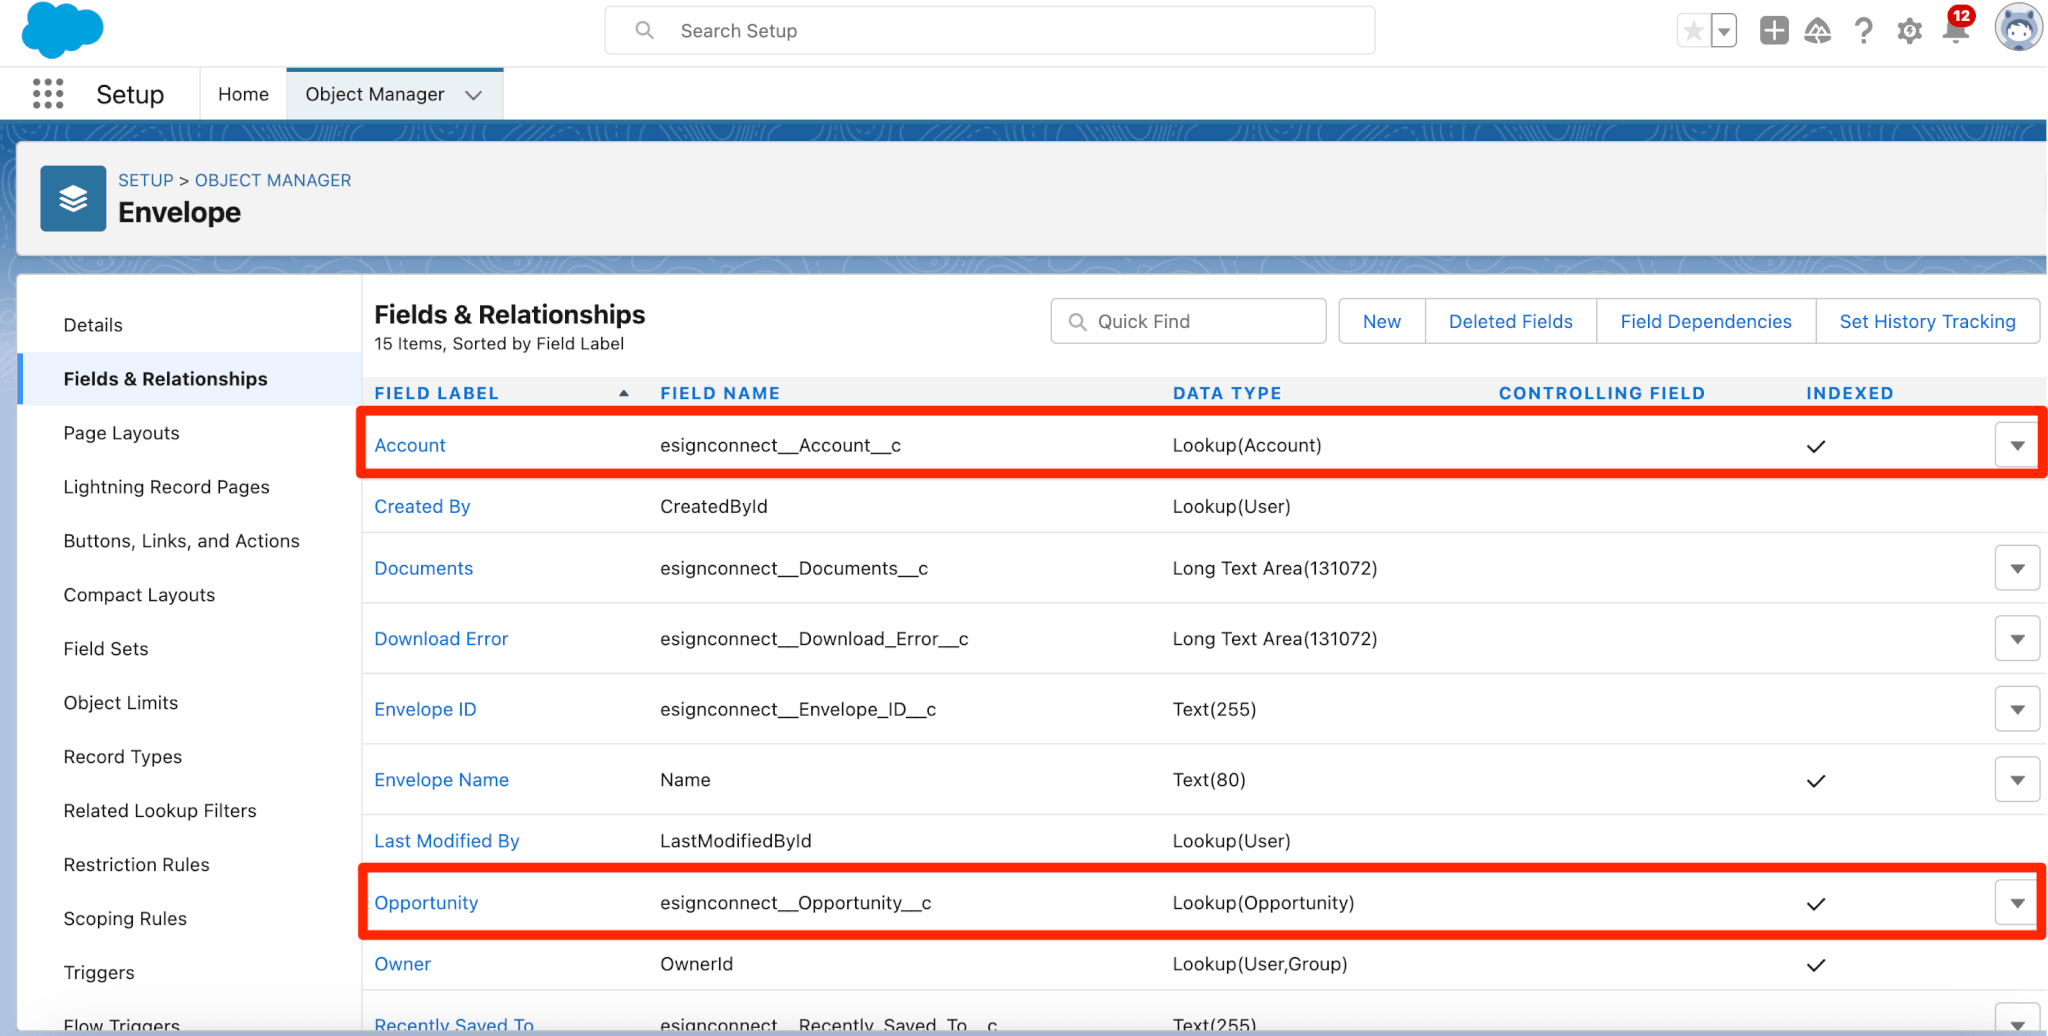This screenshot has width=2048, height=1036.
Task: Select Fields & Relationships in sidebar
Action: (190, 379)
